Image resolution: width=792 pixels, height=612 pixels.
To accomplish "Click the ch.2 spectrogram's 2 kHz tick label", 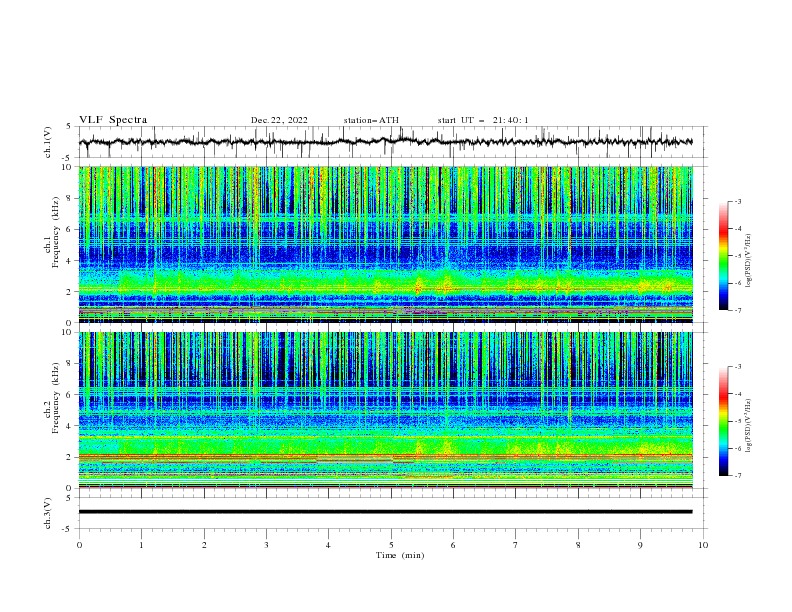I will click(x=70, y=457).
